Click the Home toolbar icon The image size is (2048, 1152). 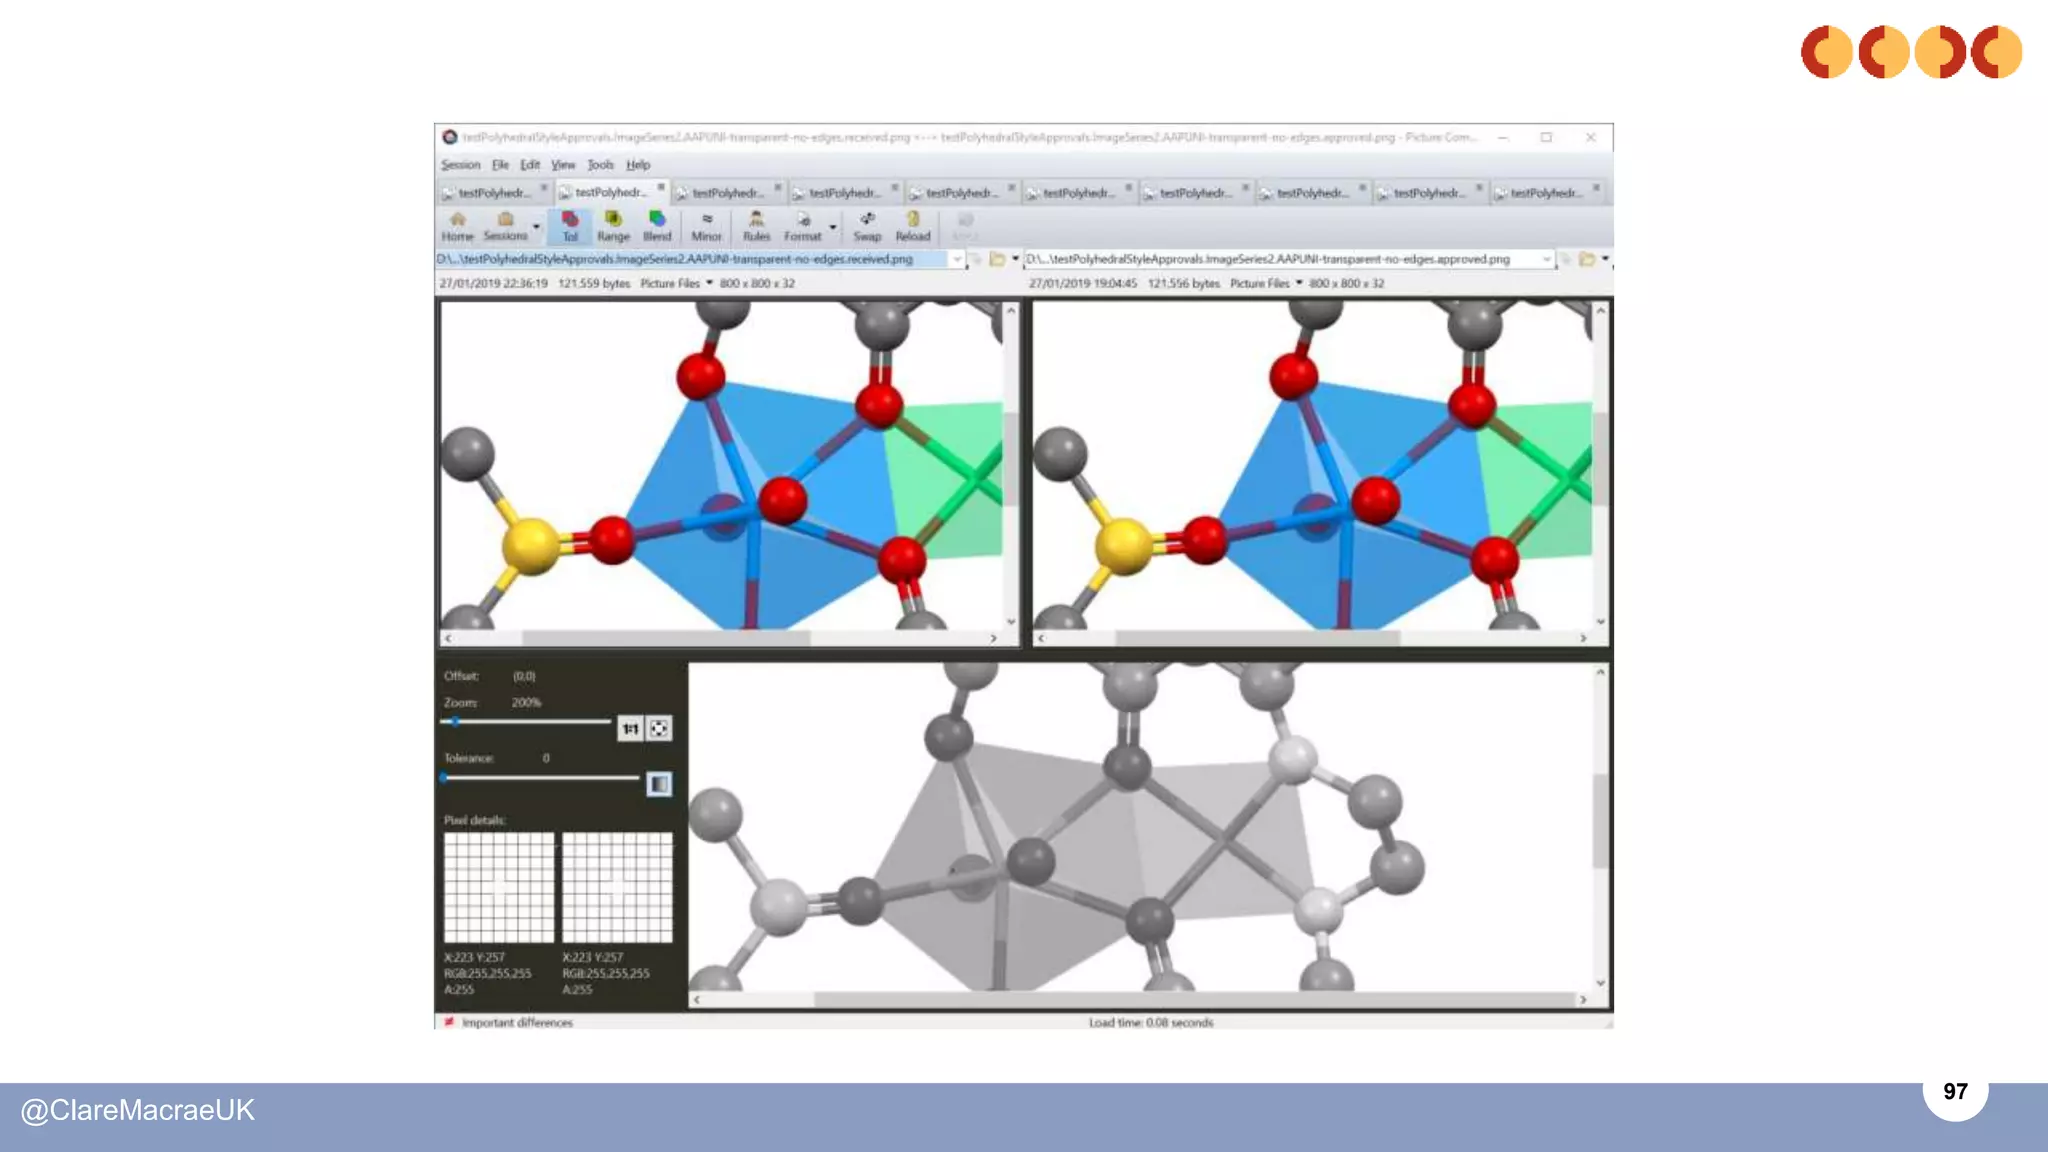[457, 226]
